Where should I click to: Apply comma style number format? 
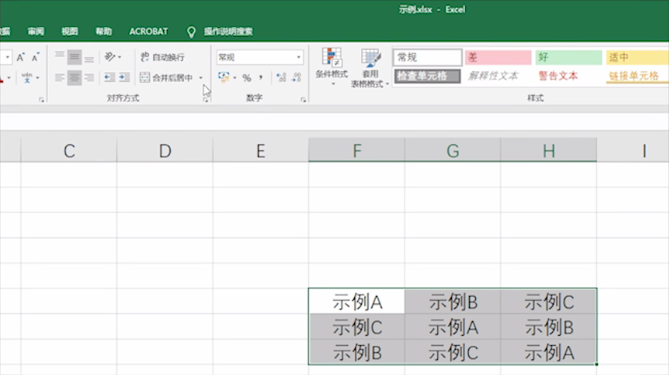point(261,78)
